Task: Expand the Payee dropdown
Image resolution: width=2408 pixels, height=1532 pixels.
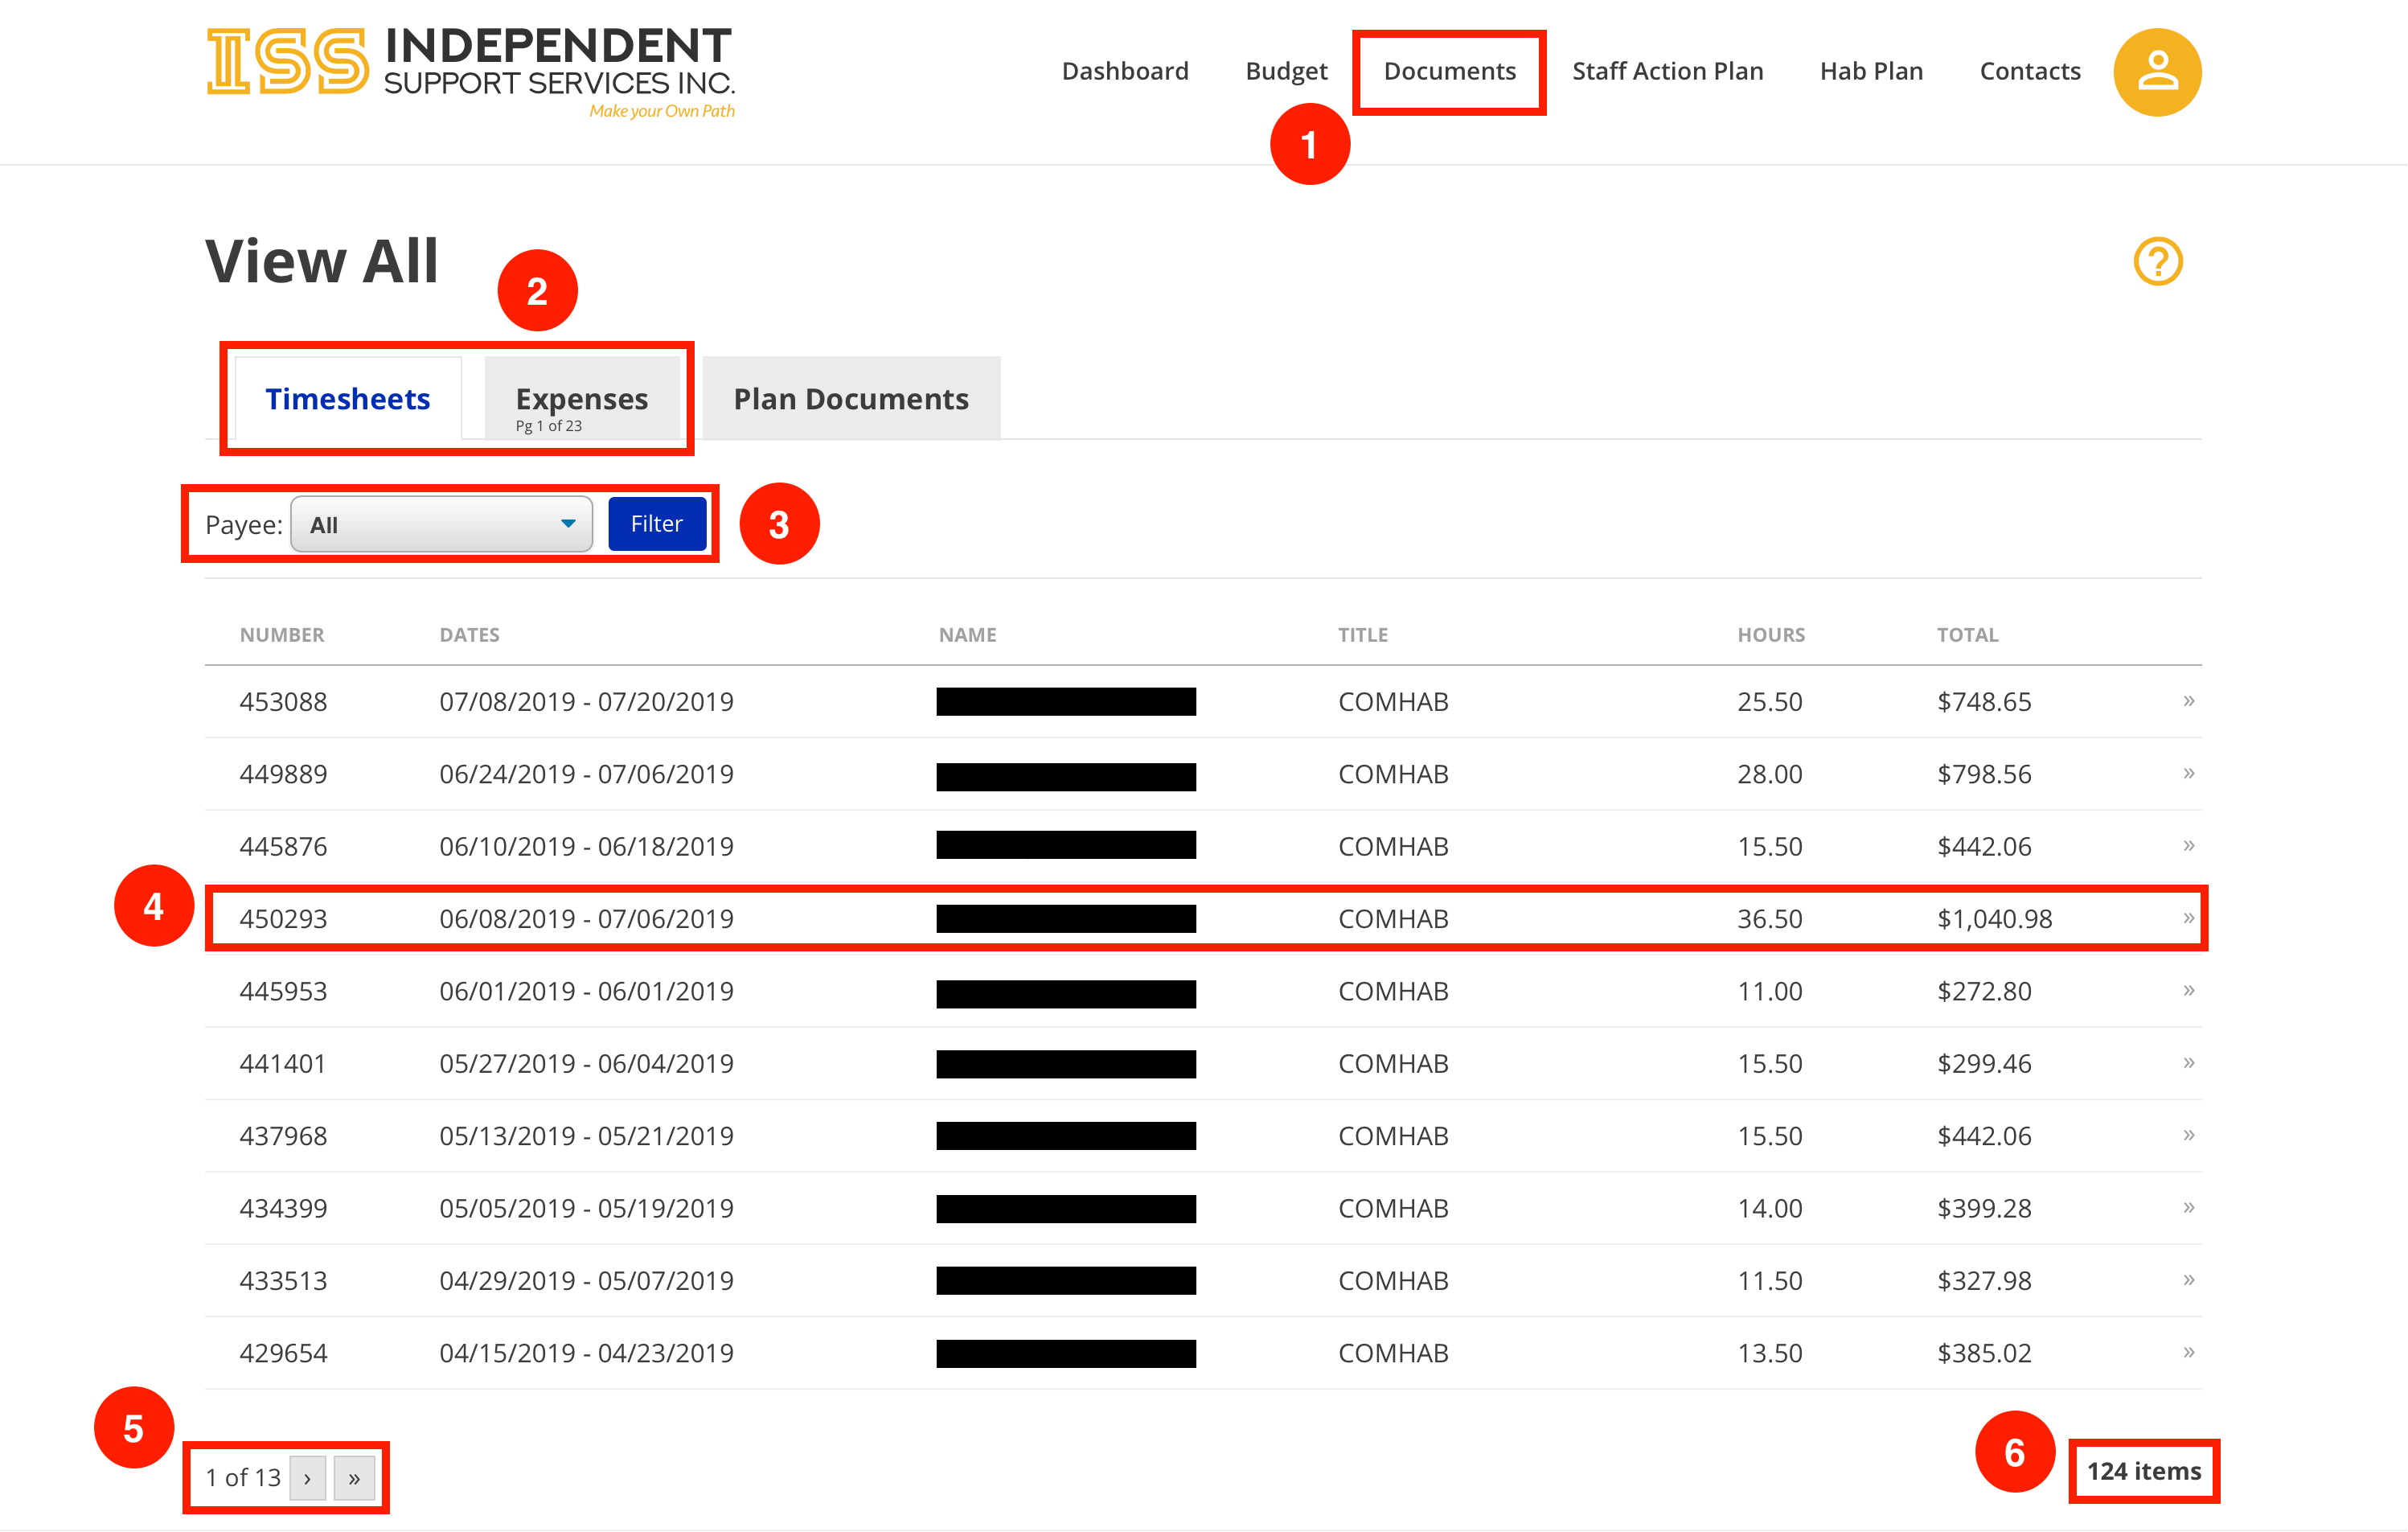Action: 441,524
